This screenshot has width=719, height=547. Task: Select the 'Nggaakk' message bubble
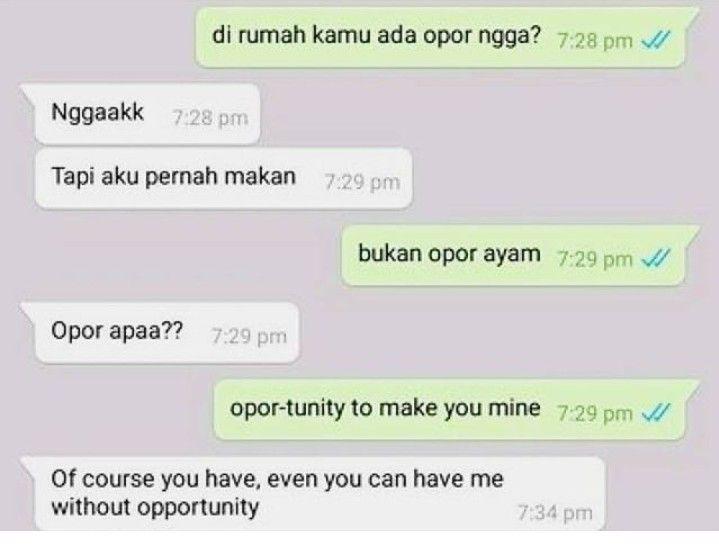click(141, 114)
